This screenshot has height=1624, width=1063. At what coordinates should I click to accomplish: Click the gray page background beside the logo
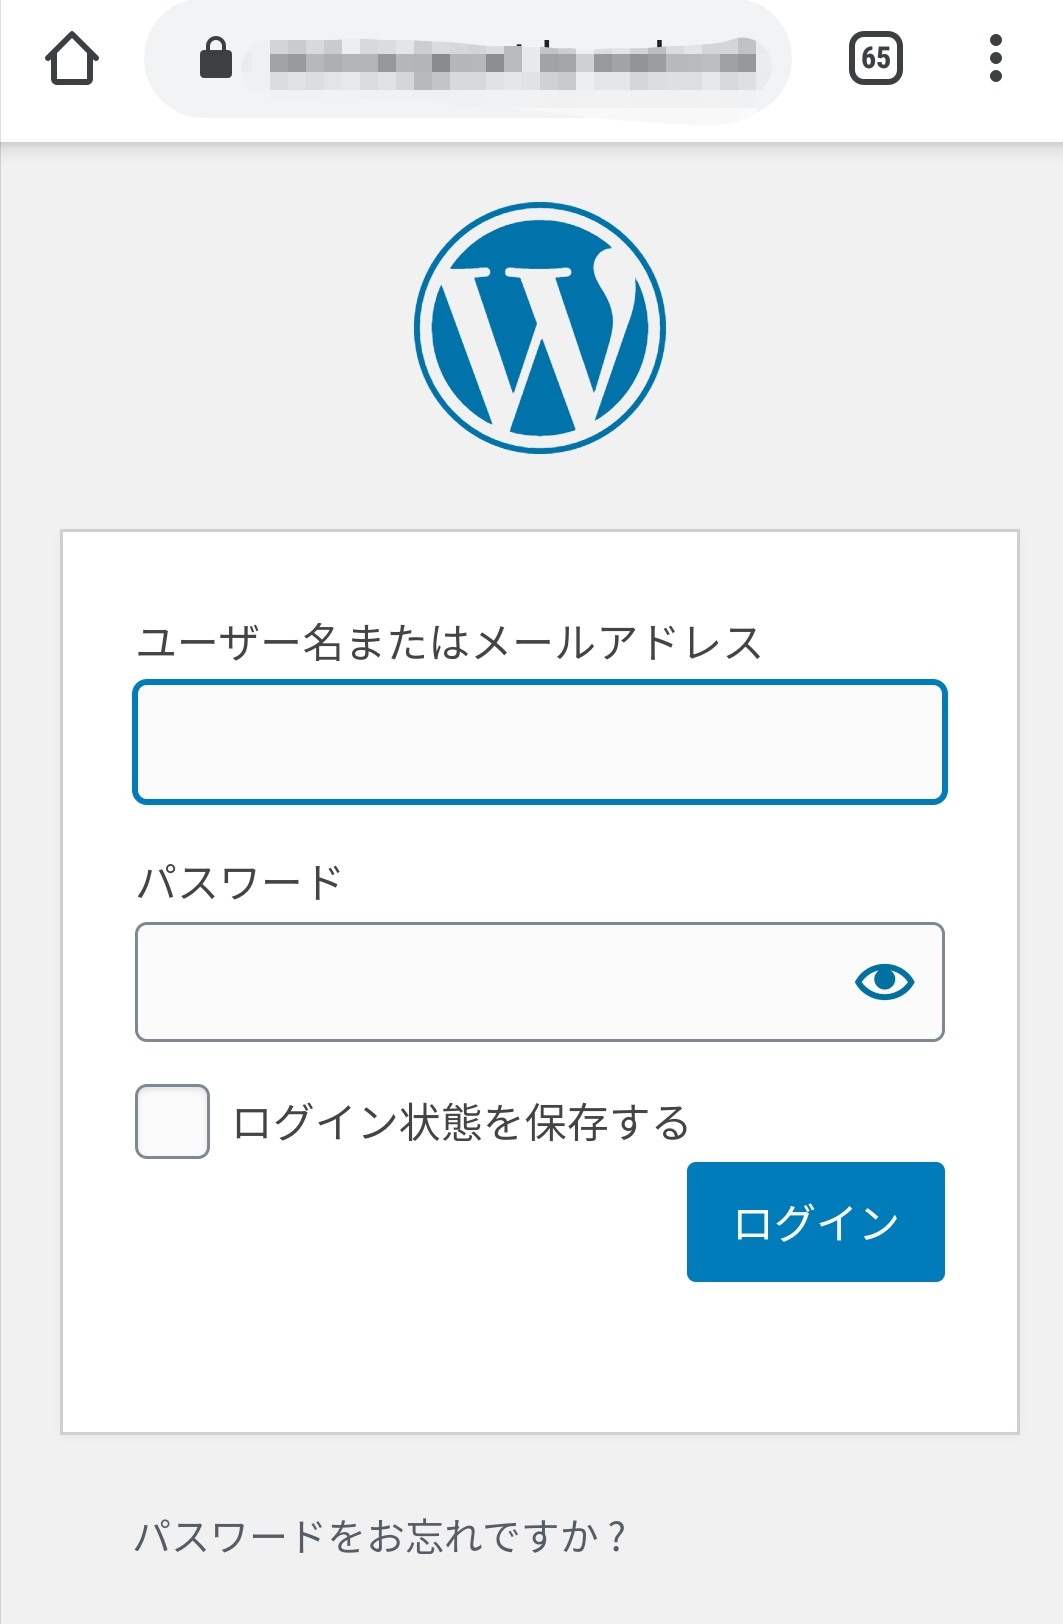pyautogui.click(x=200, y=330)
